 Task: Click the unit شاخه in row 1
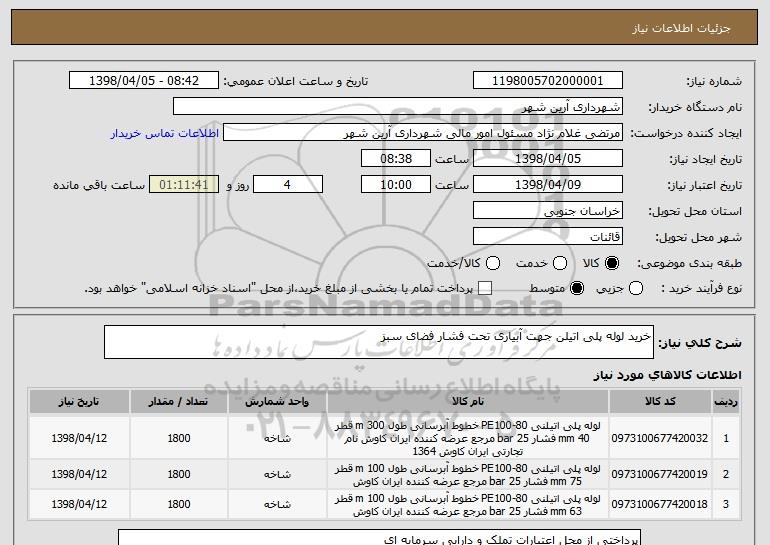(x=277, y=438)
